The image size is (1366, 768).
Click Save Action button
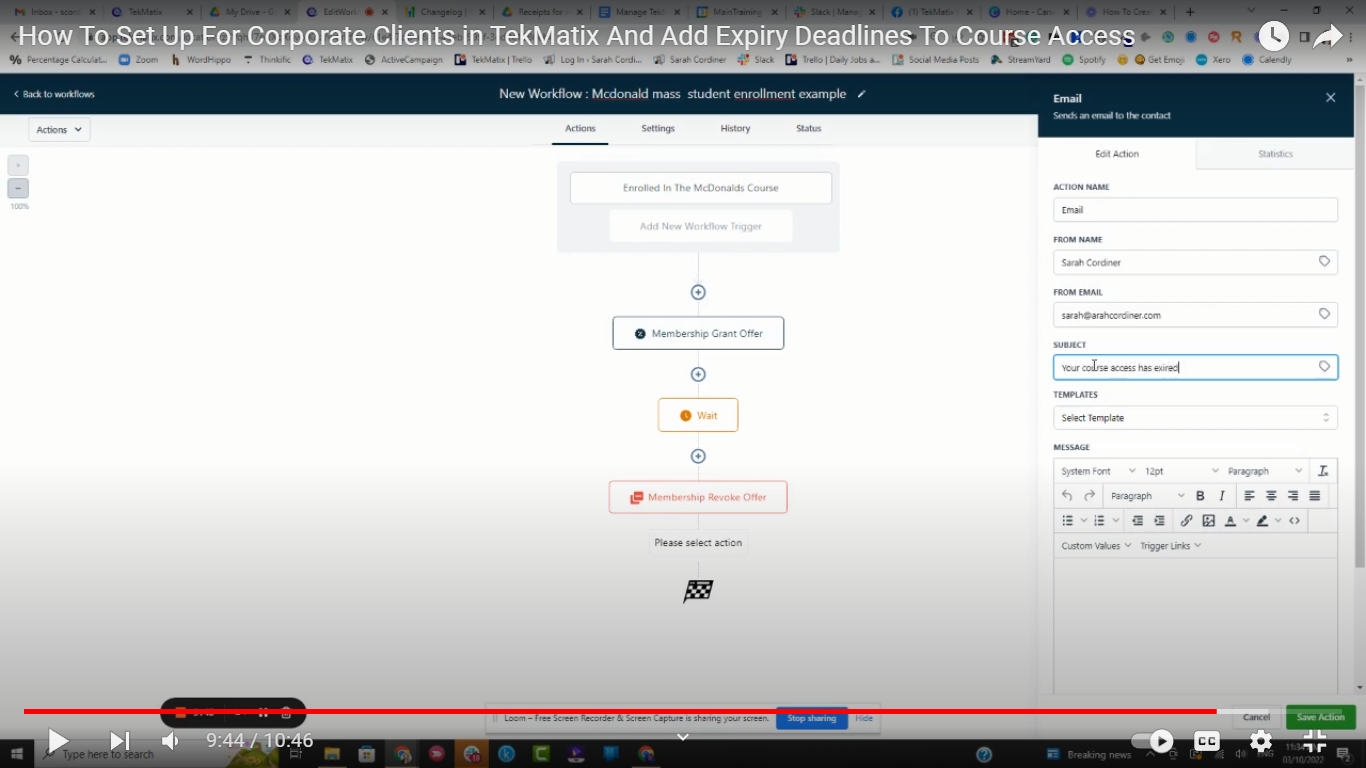pyautogui.click(x=1320, y=717)
